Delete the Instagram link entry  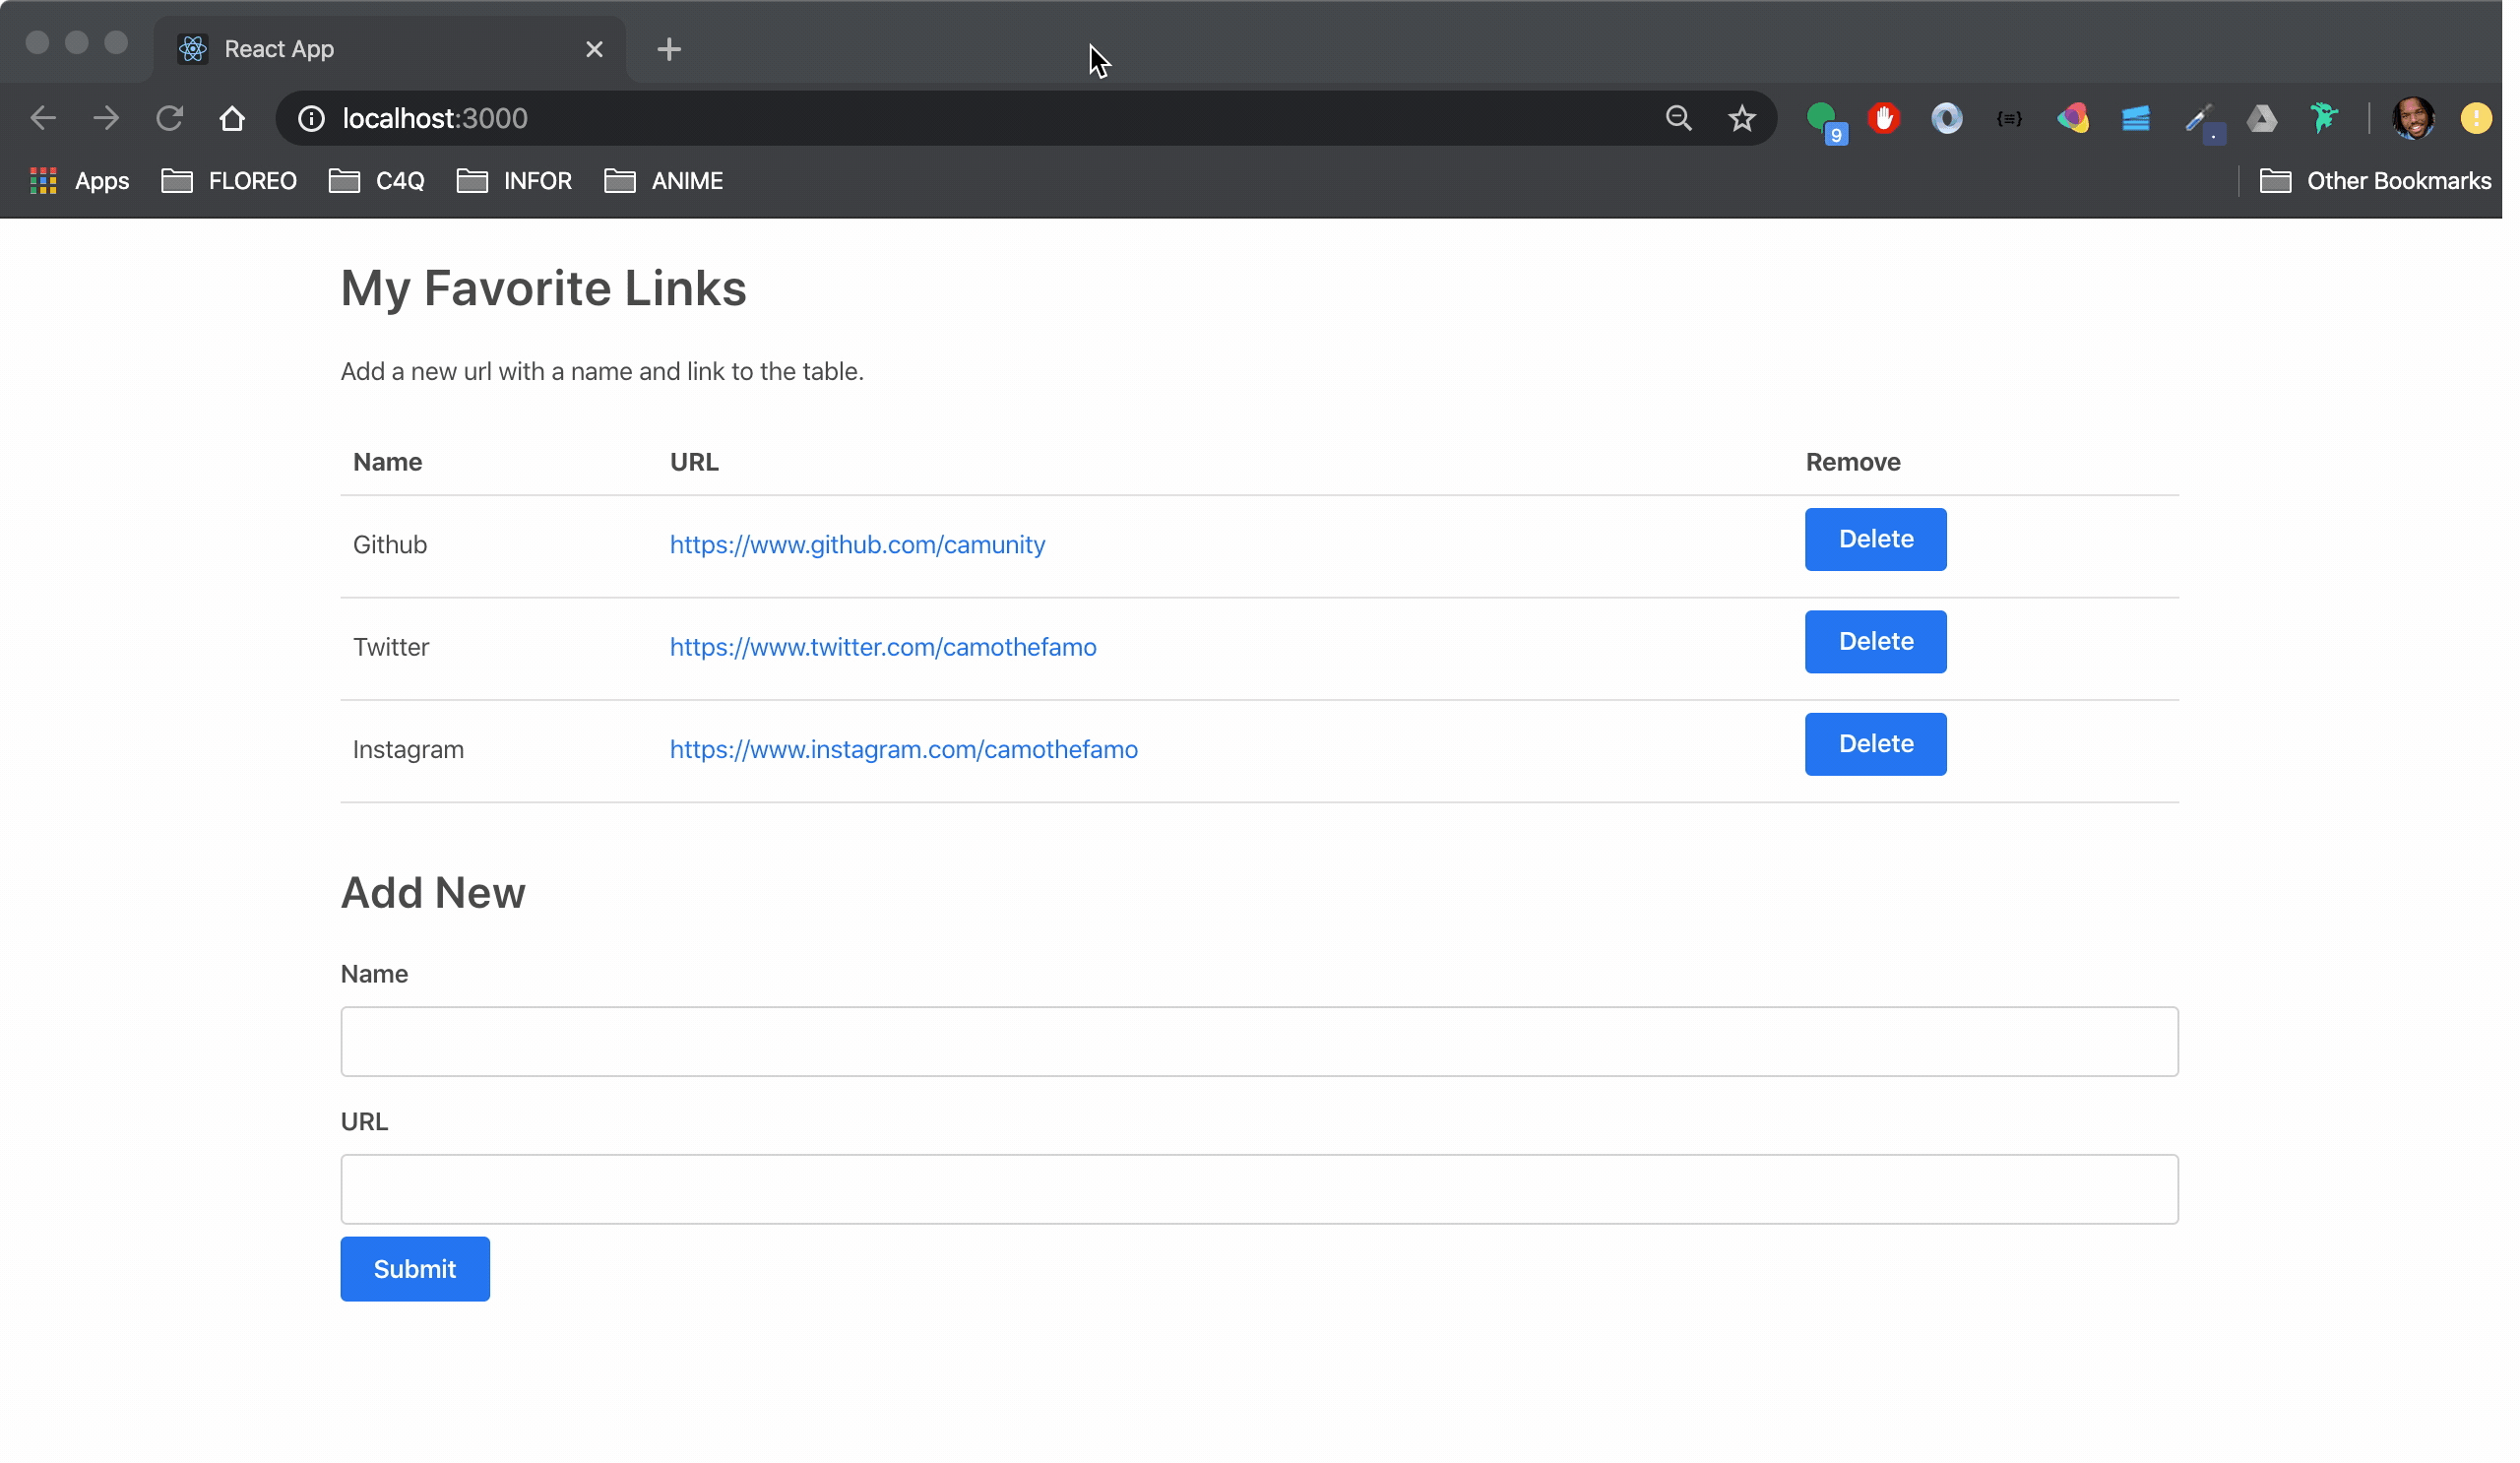[1875, 743]
